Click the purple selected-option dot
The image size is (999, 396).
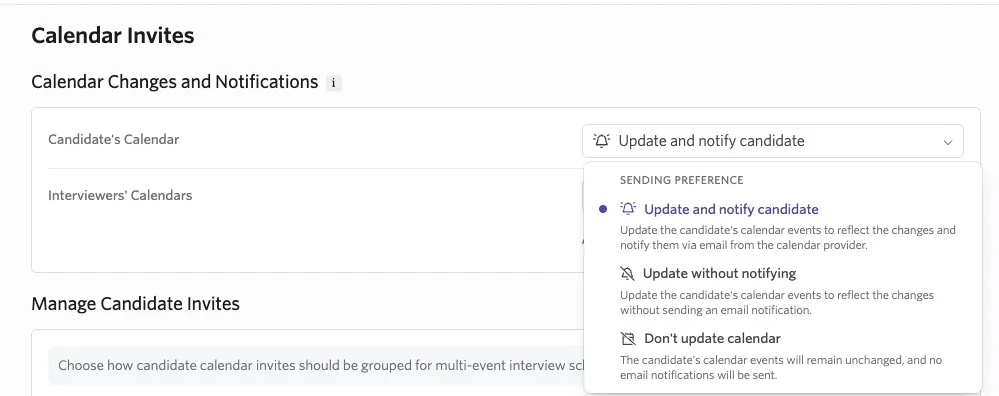603,209
